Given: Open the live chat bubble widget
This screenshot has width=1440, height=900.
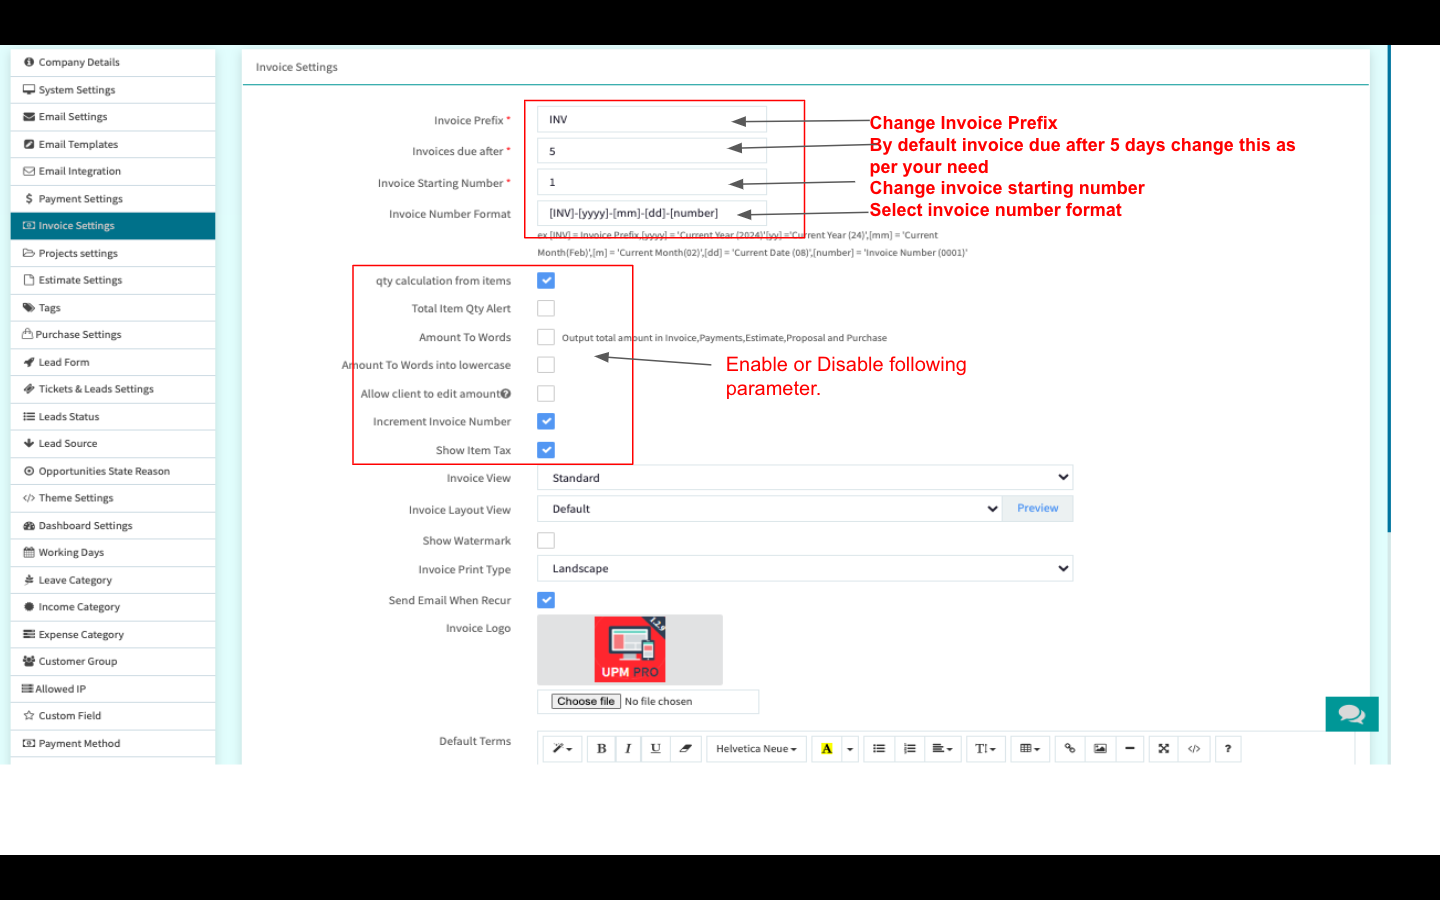Looking at the screenshot, I should [1351, 714].
